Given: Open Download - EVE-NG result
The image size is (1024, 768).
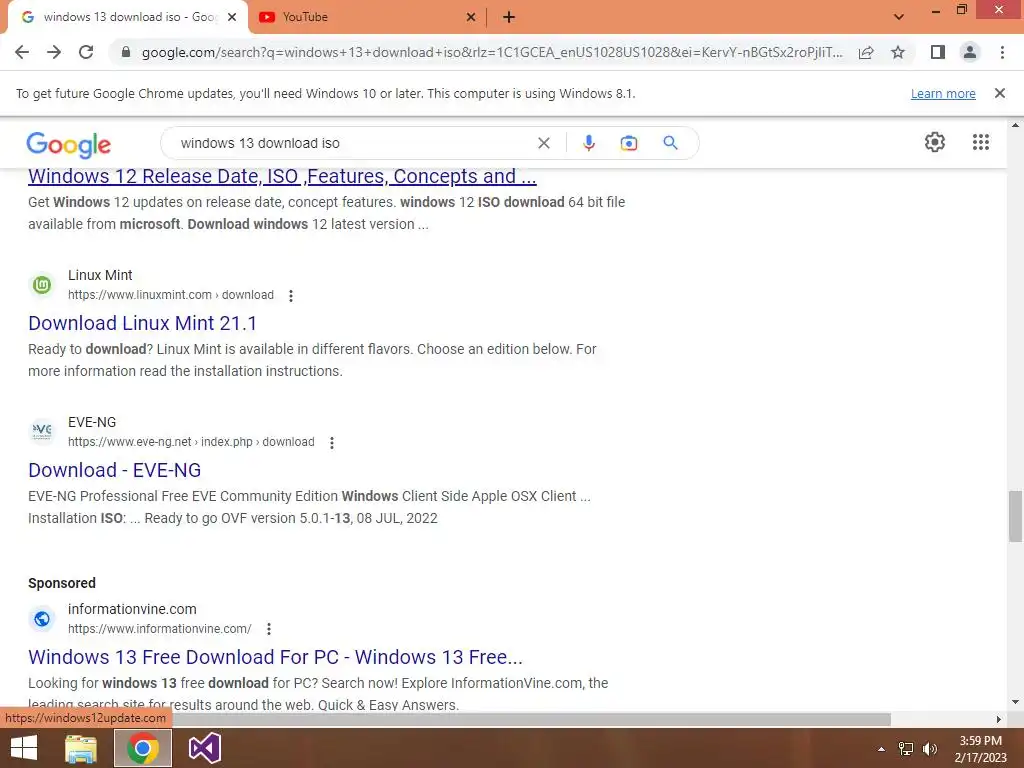Looking at the screenshot, I should (114, 470).
